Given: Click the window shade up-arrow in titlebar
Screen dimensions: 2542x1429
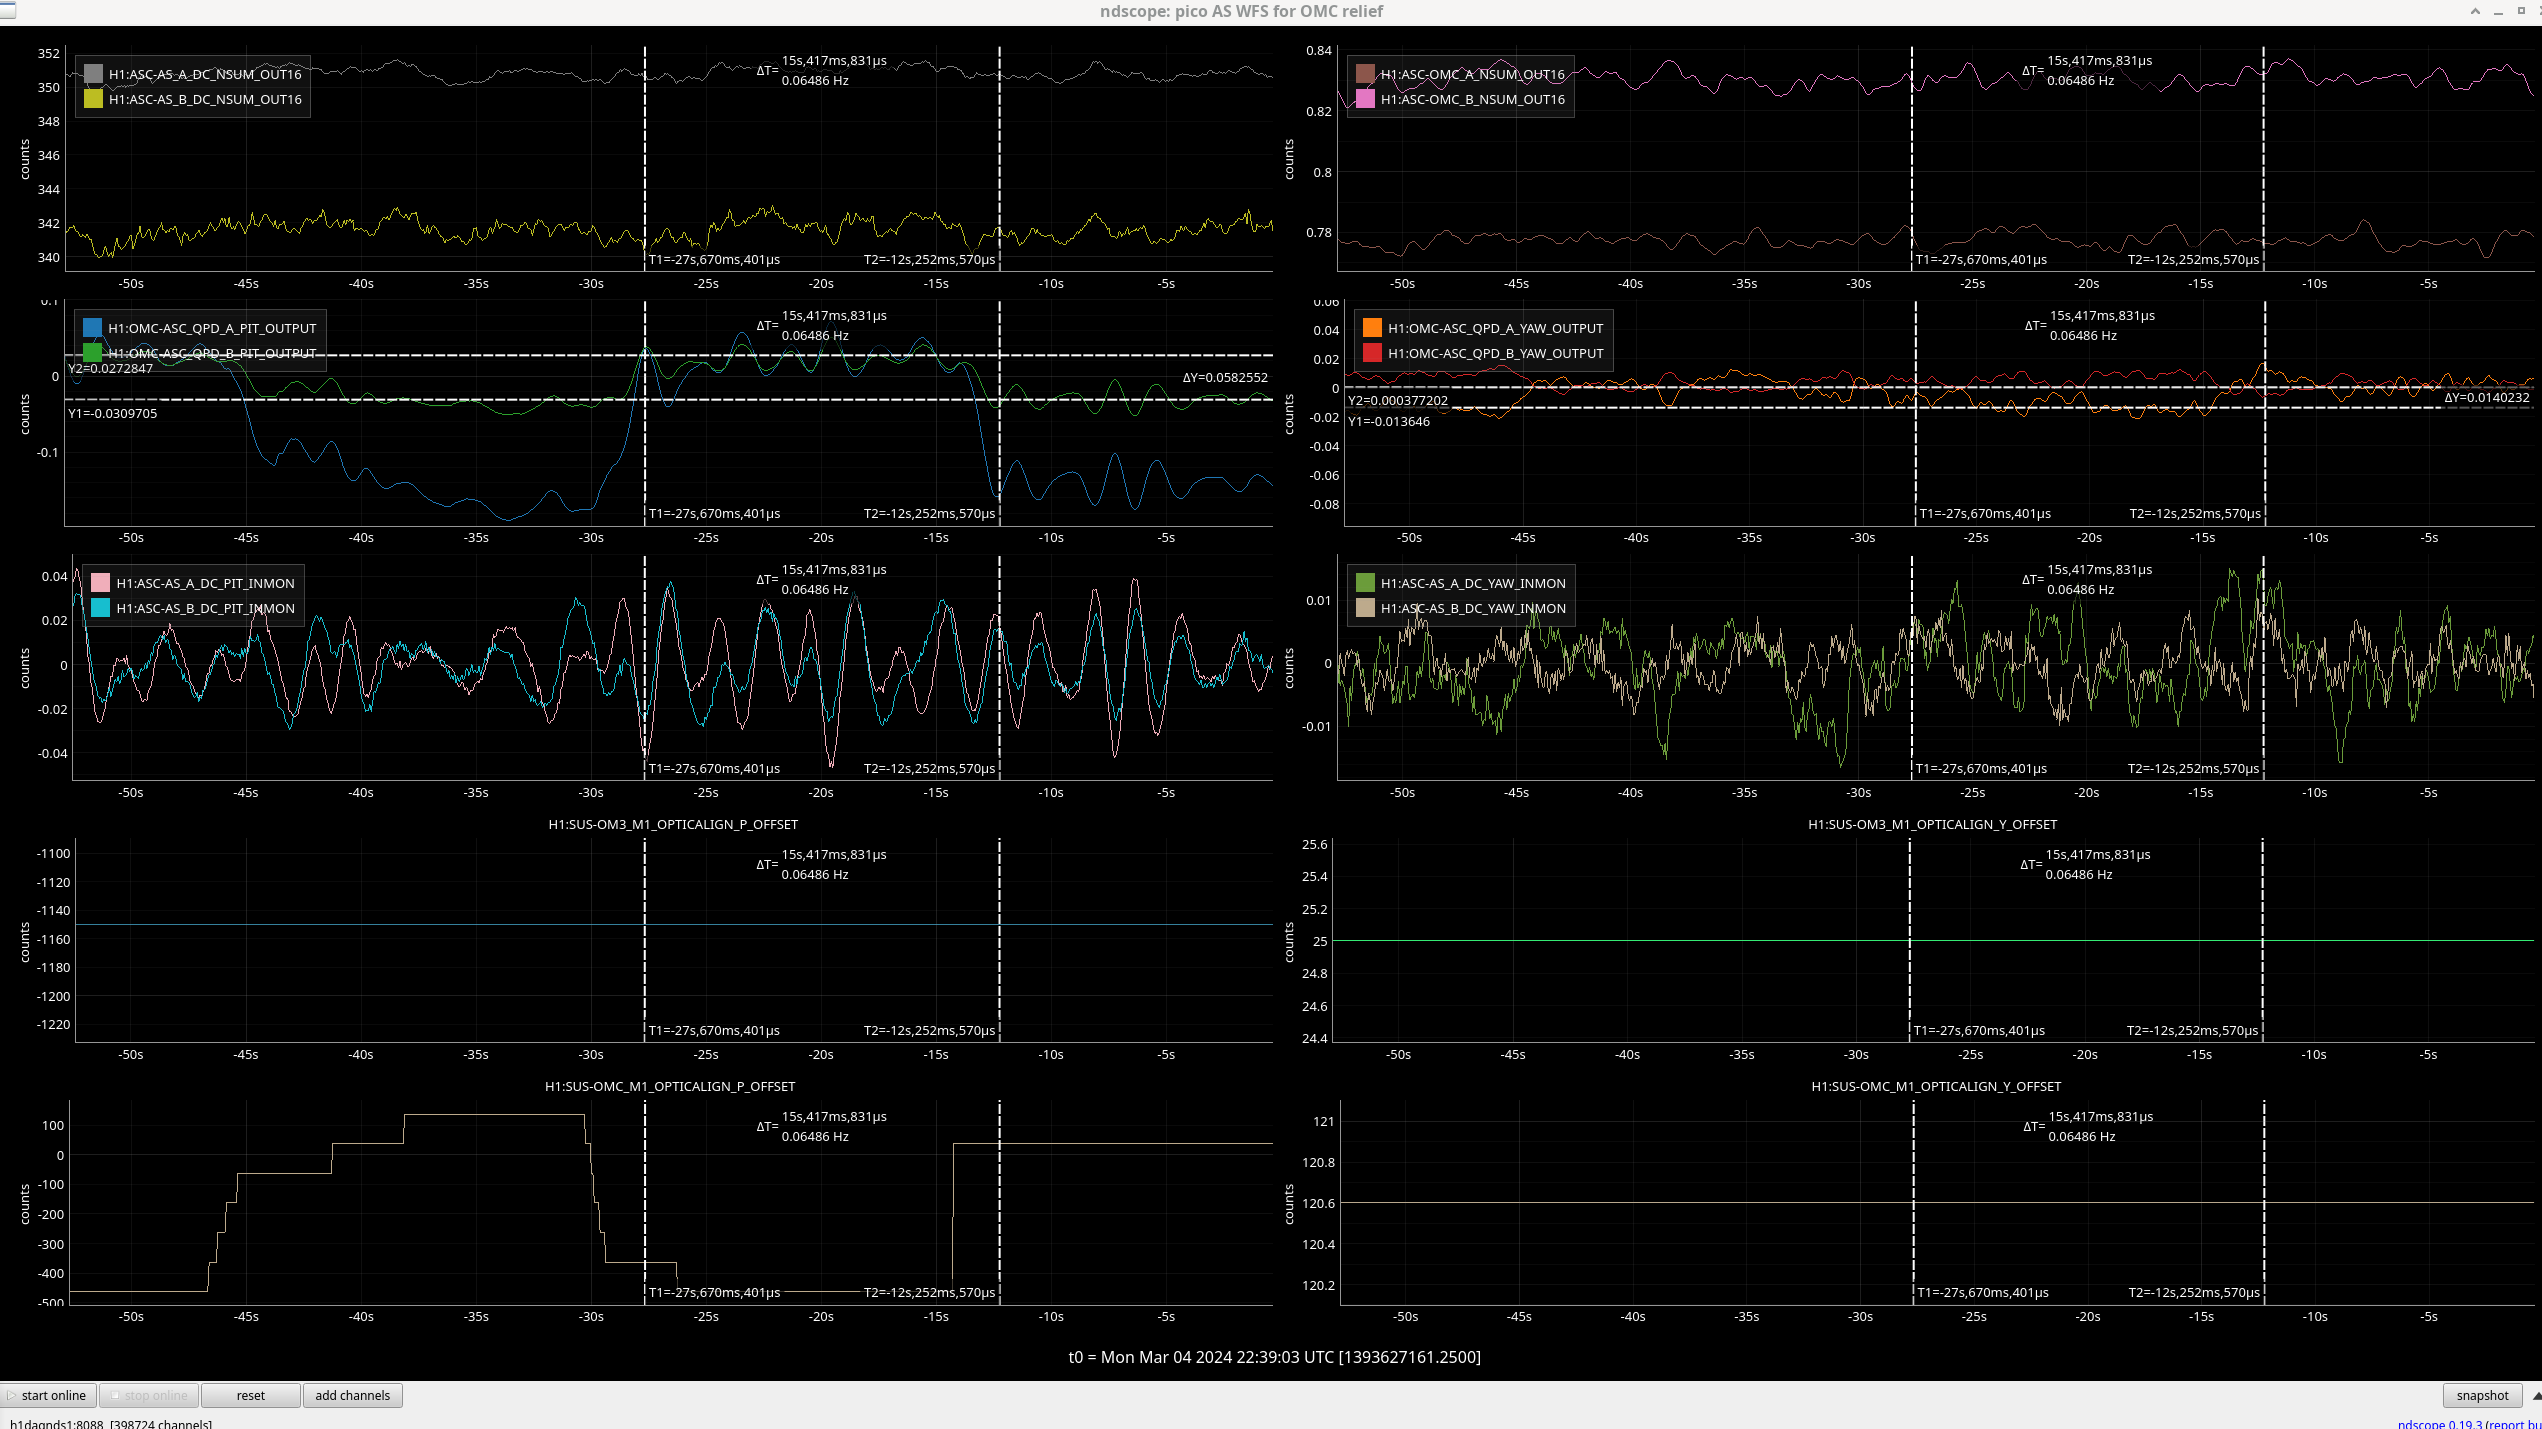Looking at the screenshot, I should [x=2475, y=11].
